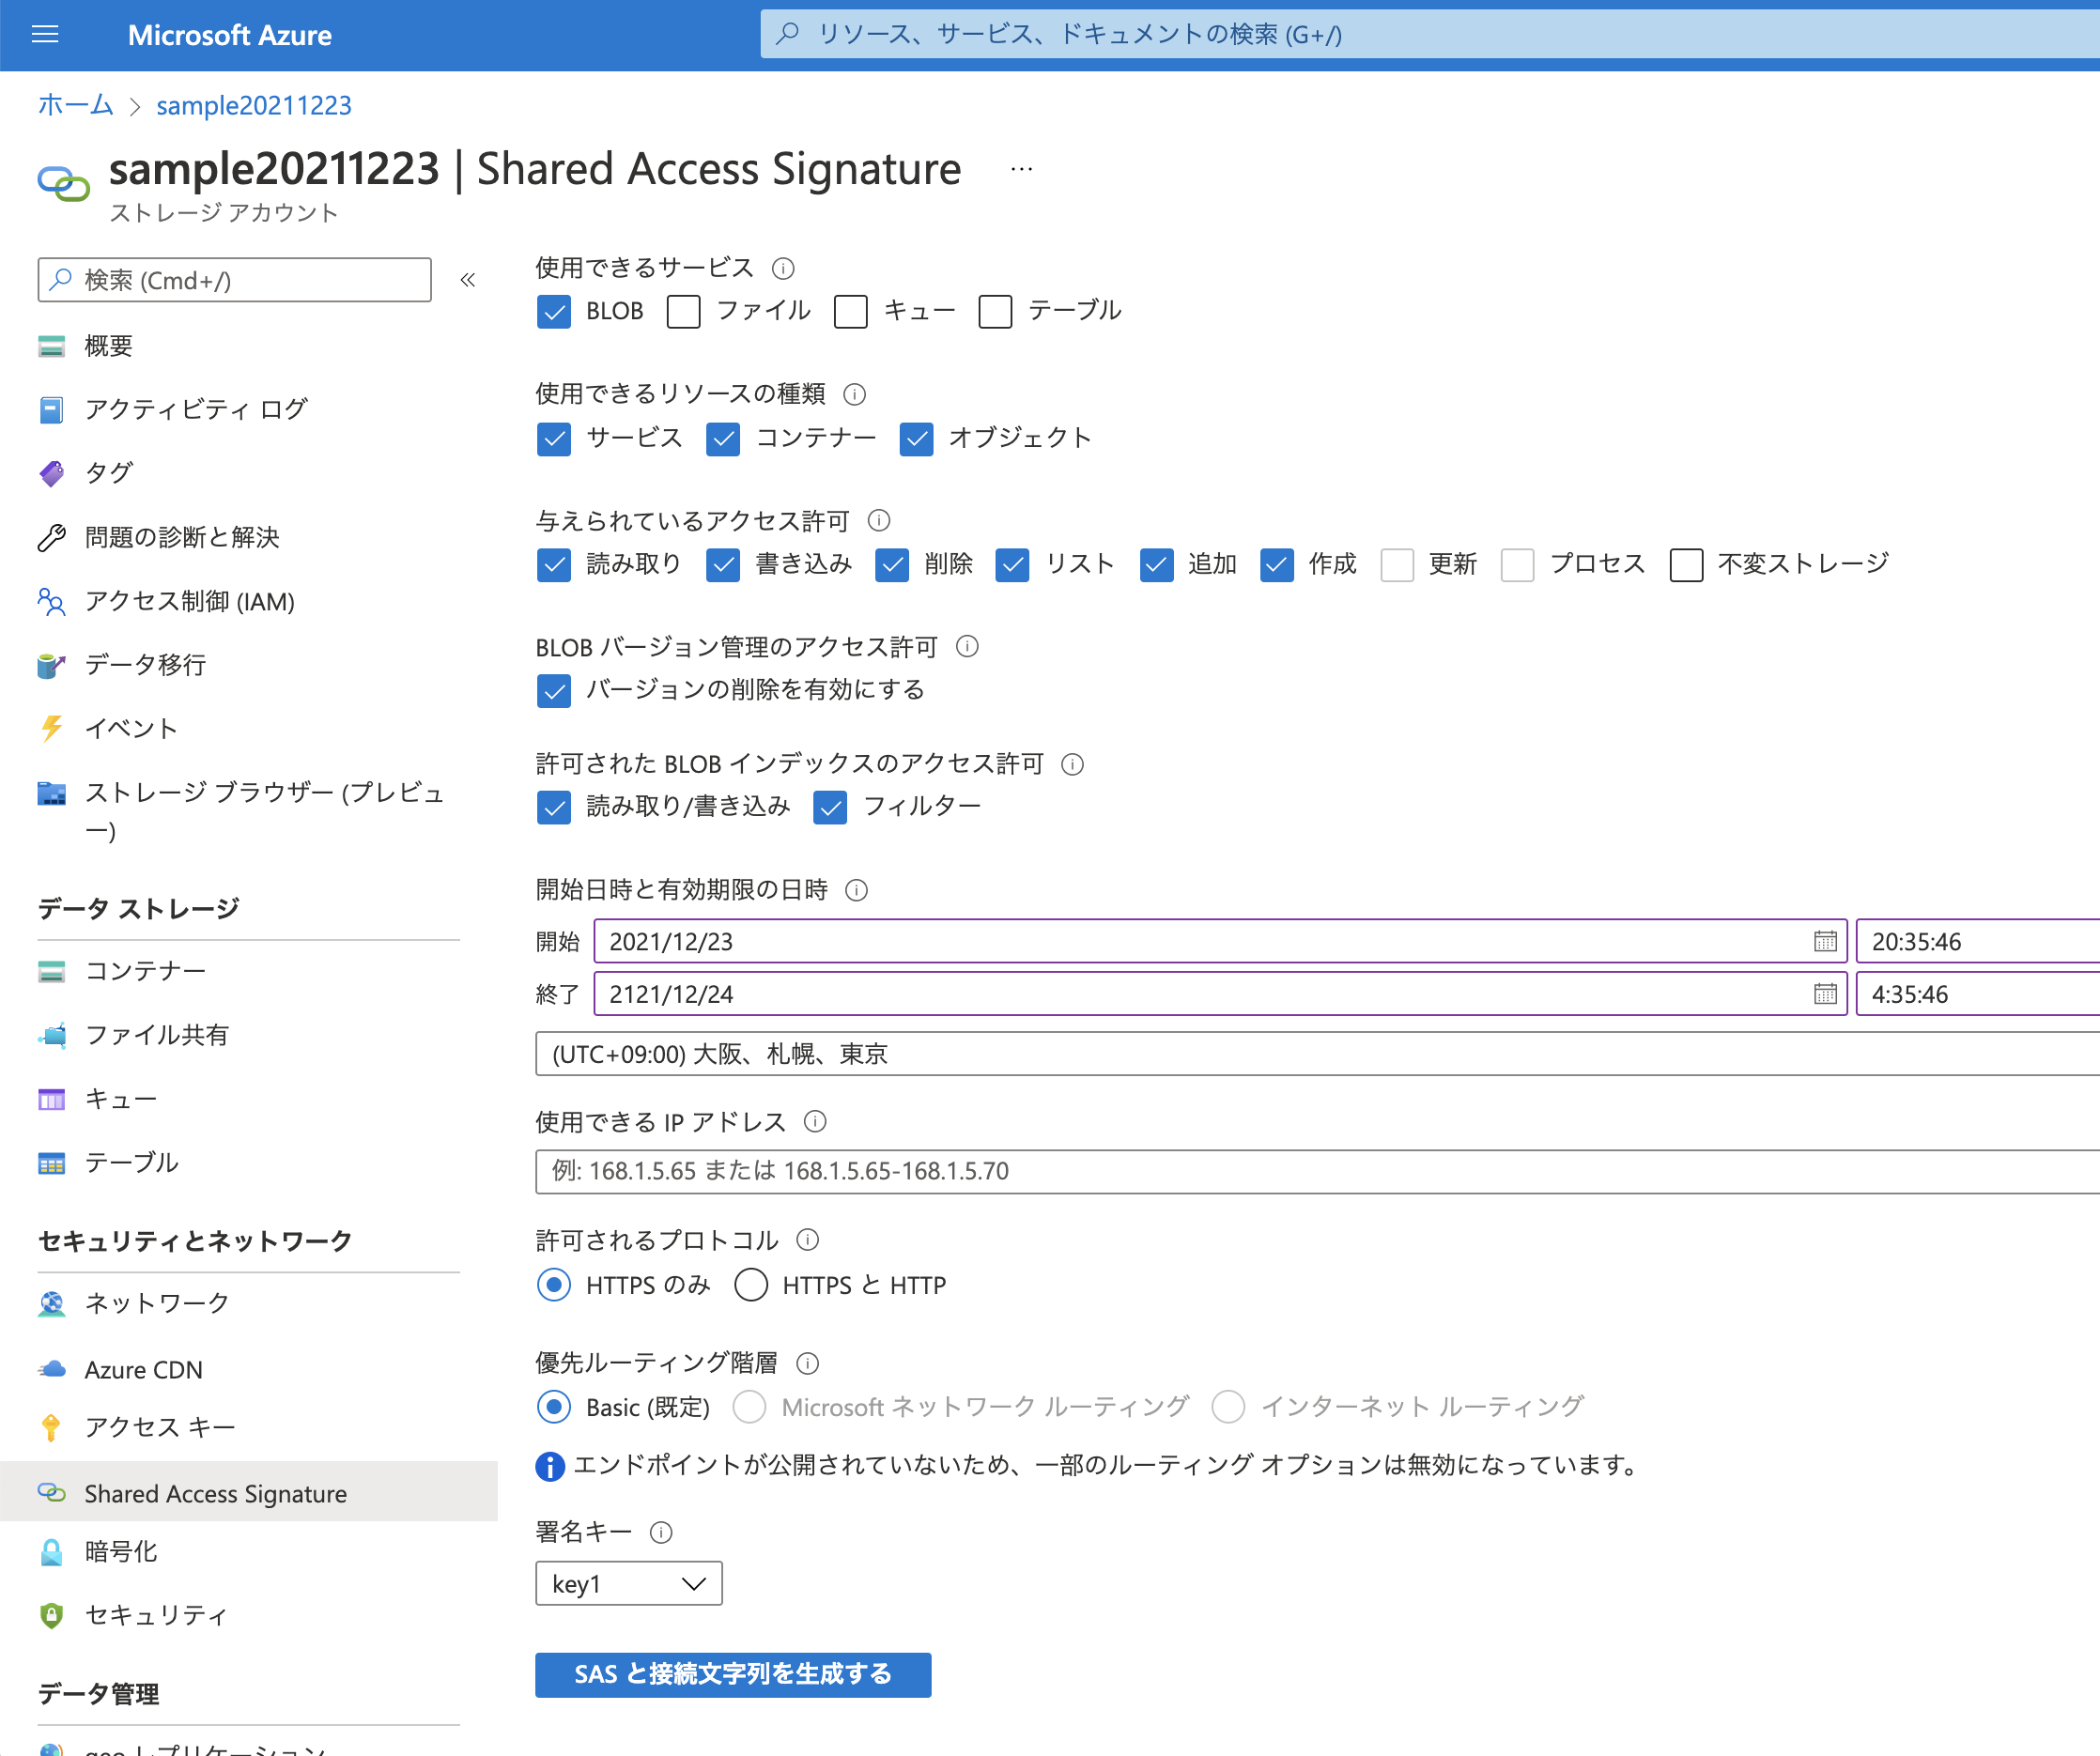Enable the ファイル service checkbox
The width and height of the screenshot is (2100, 1756).
[683, 311]
